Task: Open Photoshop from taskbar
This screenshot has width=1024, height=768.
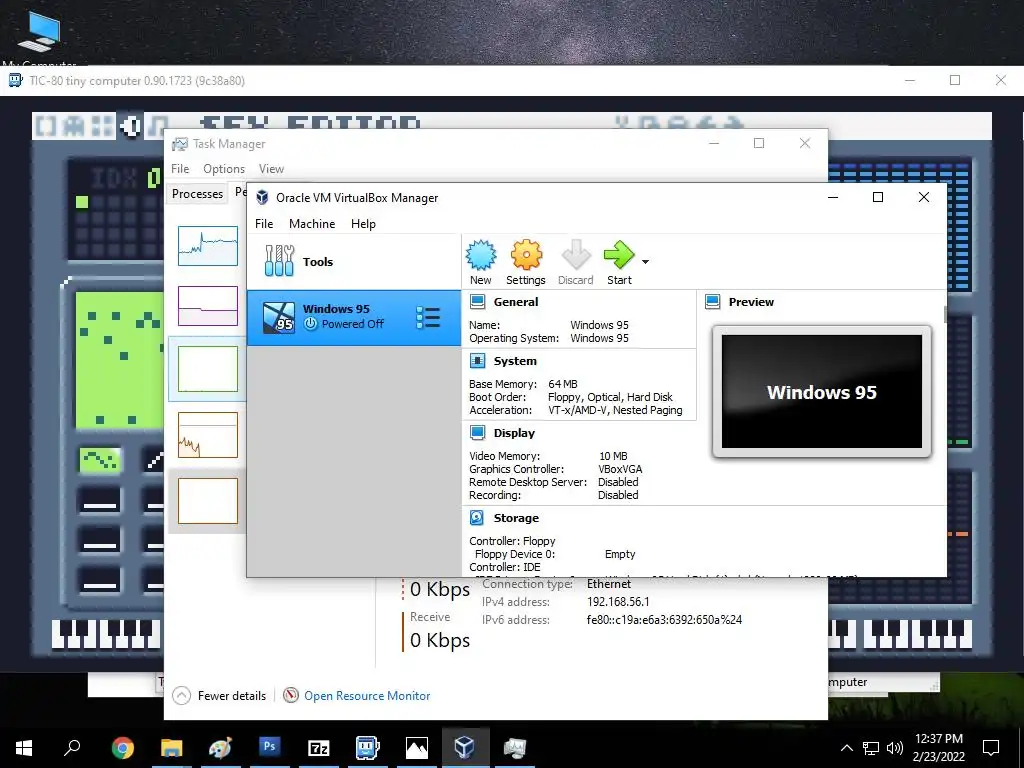Action: pyautogui.click(x=269, y=746)
